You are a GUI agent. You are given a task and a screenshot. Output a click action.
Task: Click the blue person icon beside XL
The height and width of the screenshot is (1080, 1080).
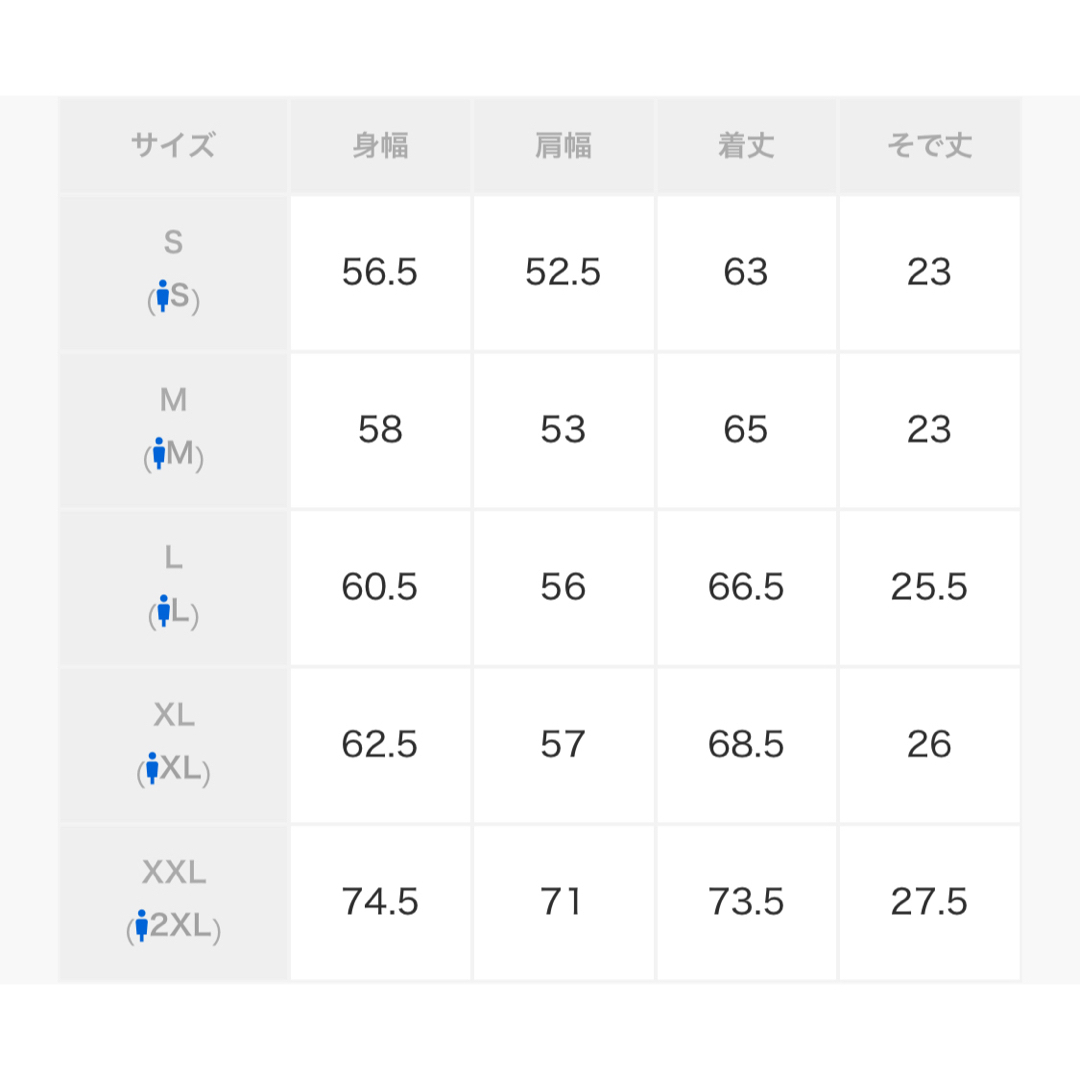[152, 769]
